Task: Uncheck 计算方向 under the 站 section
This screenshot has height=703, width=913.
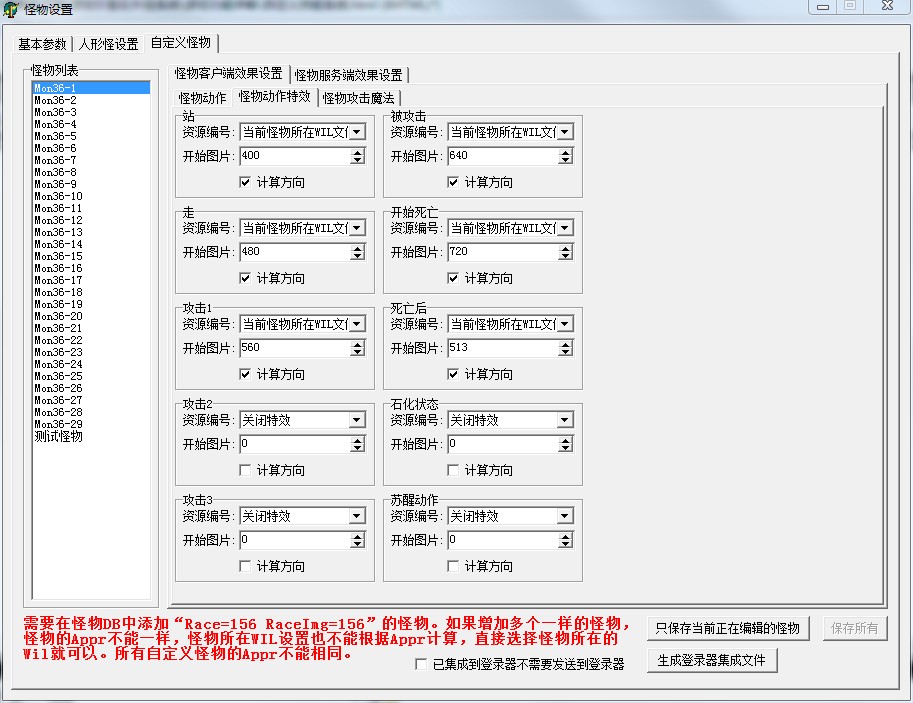Action: (246, 182)
